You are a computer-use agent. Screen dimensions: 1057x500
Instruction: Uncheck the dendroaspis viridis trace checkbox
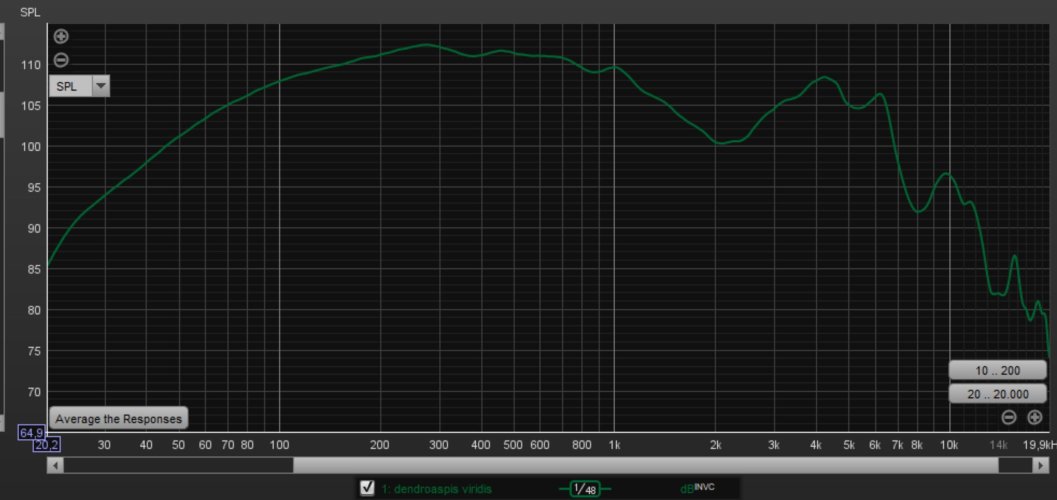(367, 488)
